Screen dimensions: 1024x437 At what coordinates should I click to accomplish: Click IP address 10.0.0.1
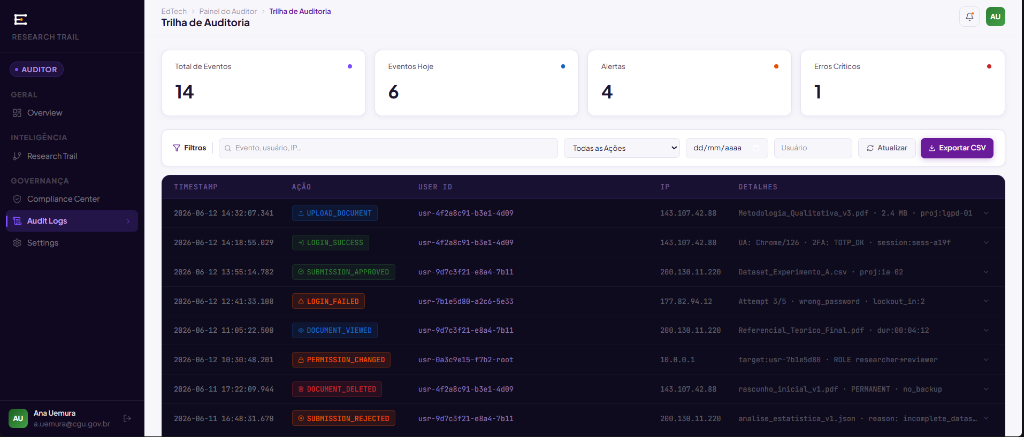[676, 360]
